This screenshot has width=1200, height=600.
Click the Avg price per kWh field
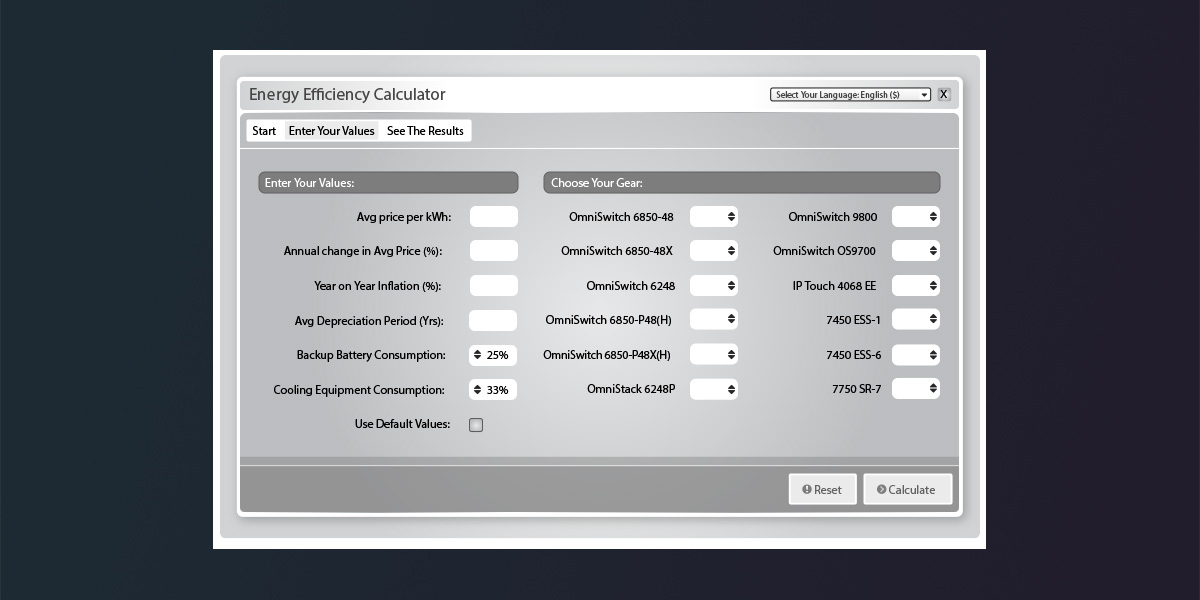[493, 217]
